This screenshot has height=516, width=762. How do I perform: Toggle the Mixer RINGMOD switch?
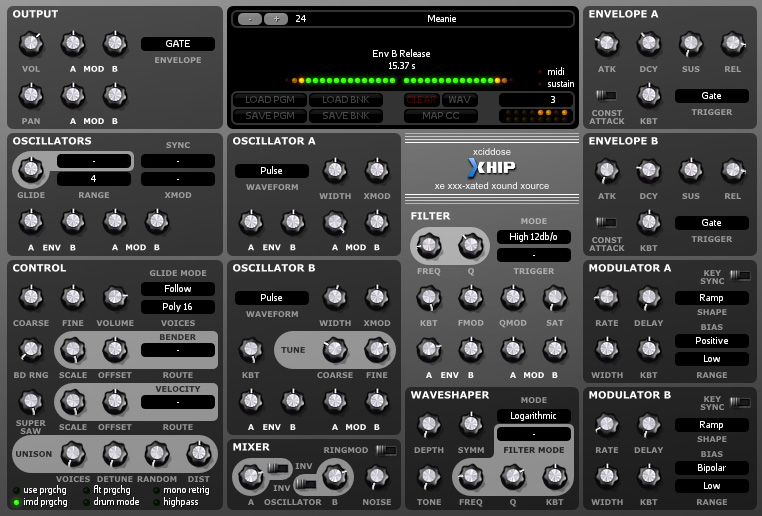pyautogui.click(x=386, y=450)
